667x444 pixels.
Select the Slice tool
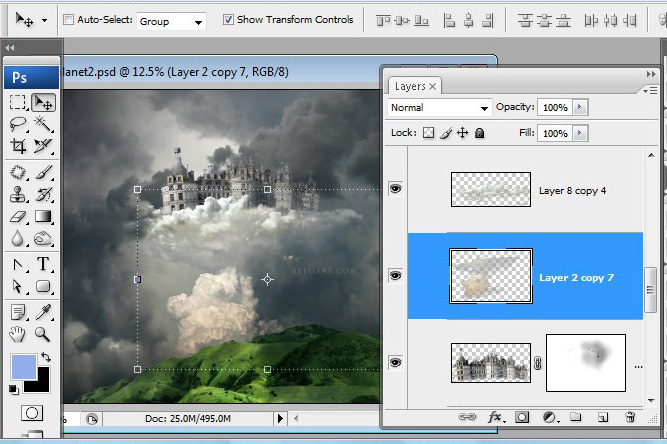click(x=43, y=146)
